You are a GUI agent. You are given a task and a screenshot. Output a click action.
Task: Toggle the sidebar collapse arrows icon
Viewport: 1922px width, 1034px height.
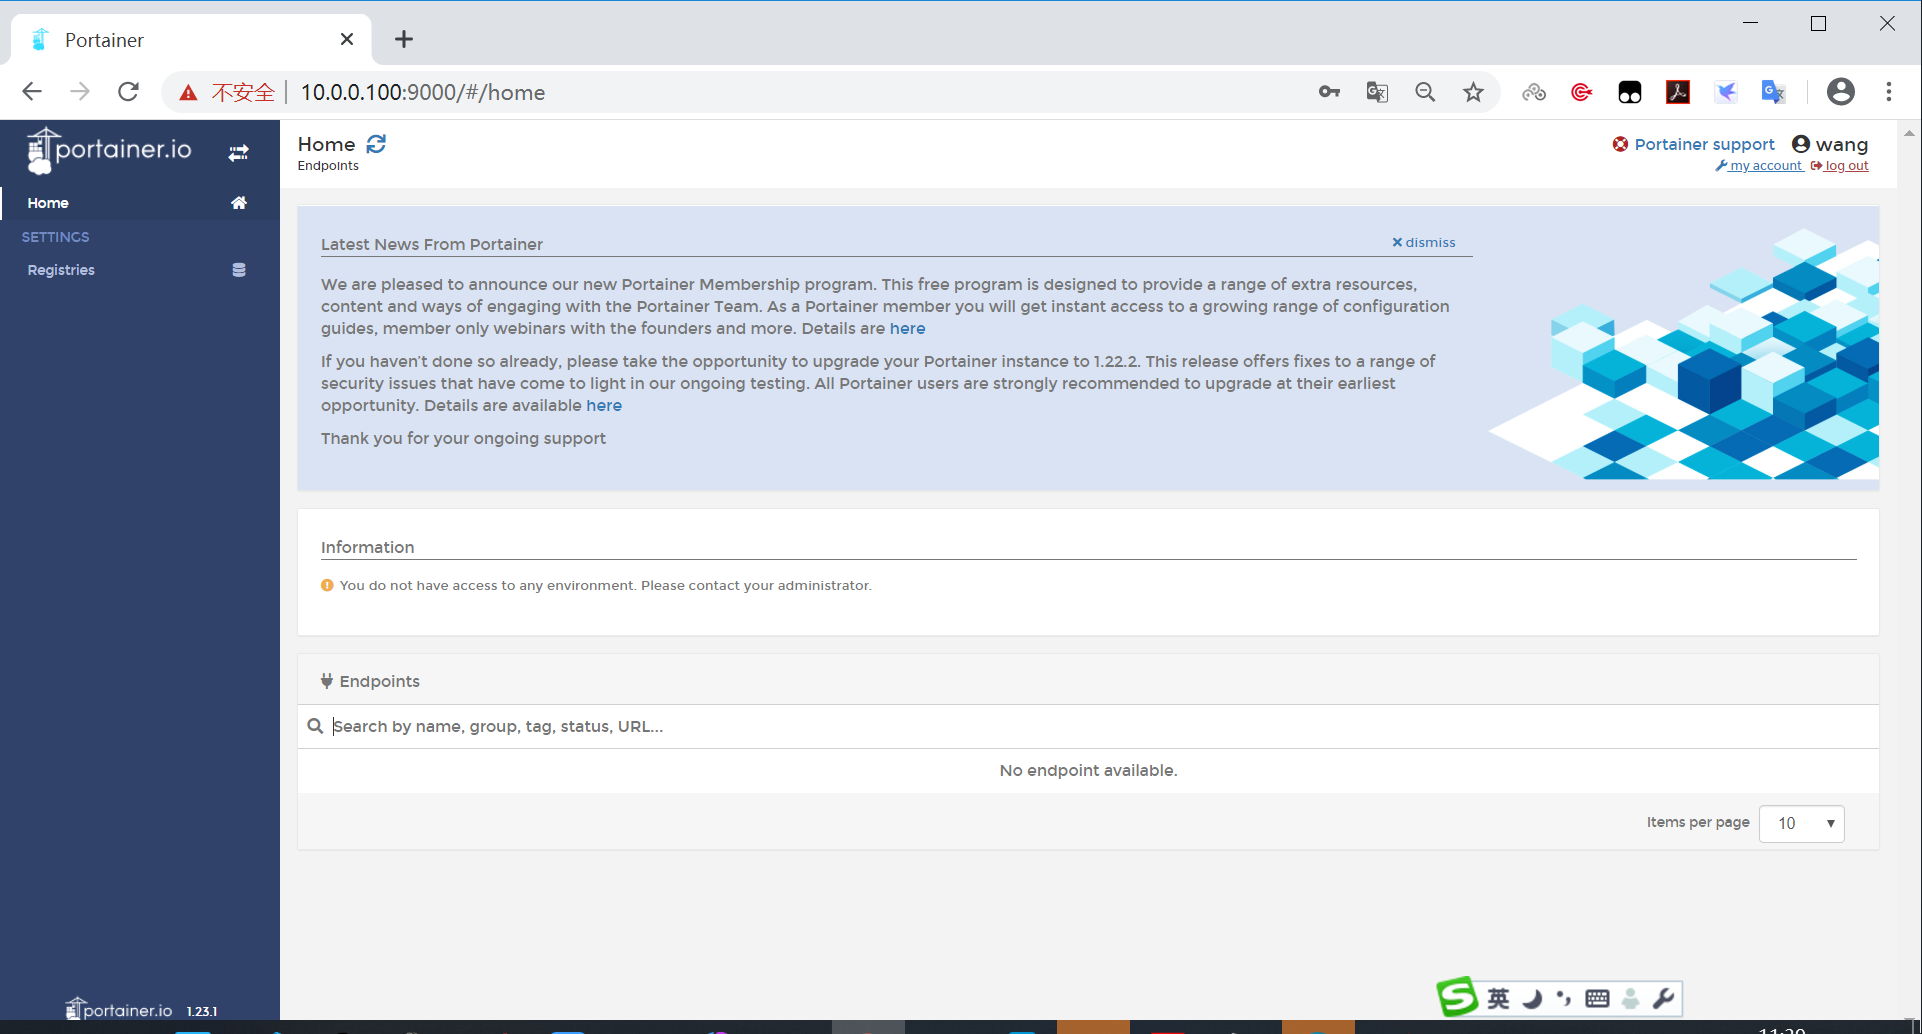pos(238,153)
